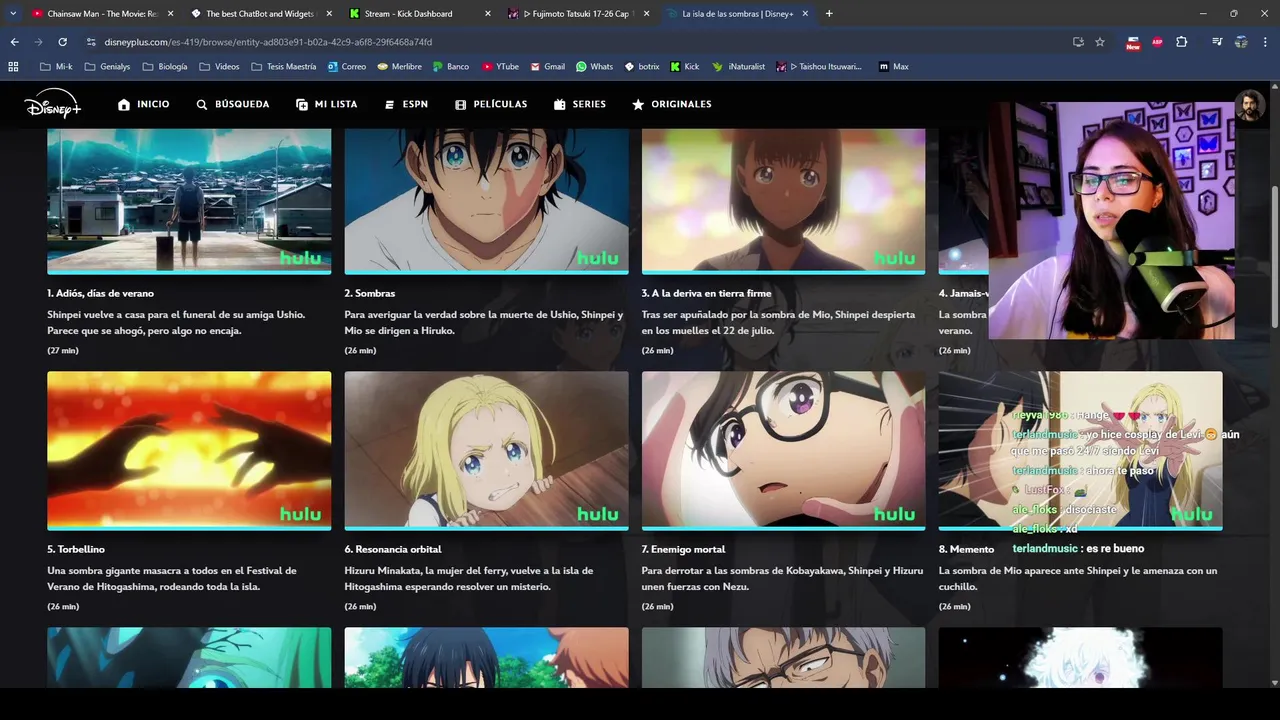Click the Disney+ logo
The width and height of the screenshot is (1280, 720).
coord(52,104)
